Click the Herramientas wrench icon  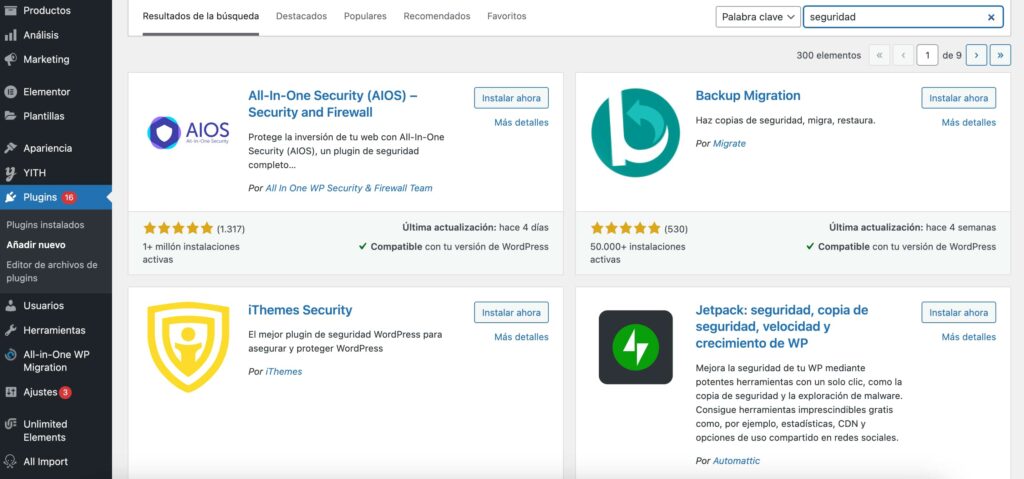point(10,331)
